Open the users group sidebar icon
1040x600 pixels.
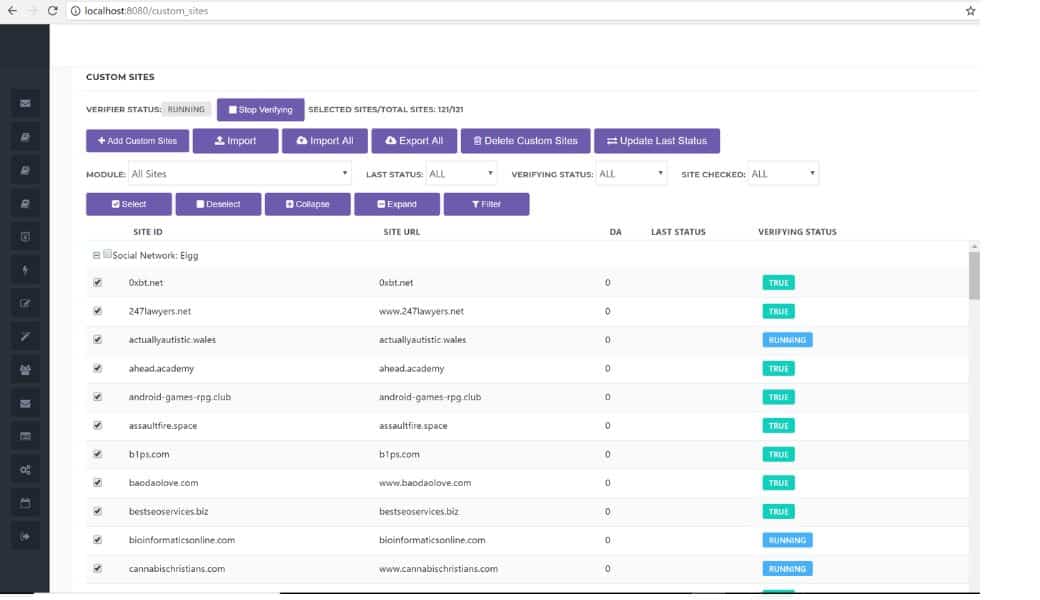pyautogui.click(x=25, y=370)
